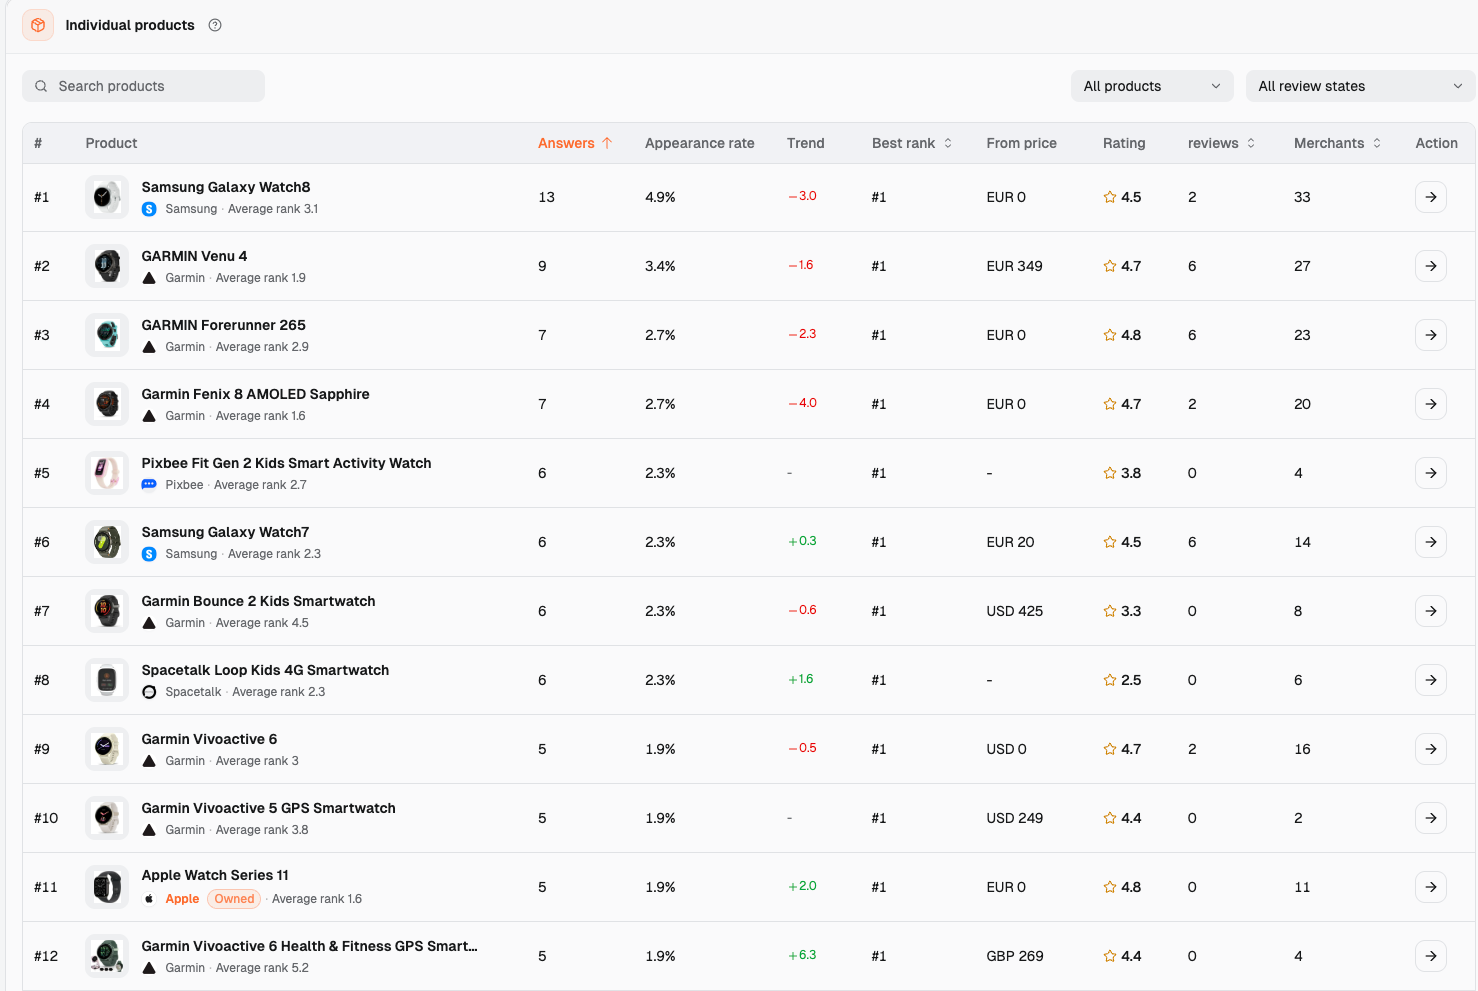Click the Spacetalk brand logo icon
The width and height of the screenshot is (1478, 991).
click(149, 692)
